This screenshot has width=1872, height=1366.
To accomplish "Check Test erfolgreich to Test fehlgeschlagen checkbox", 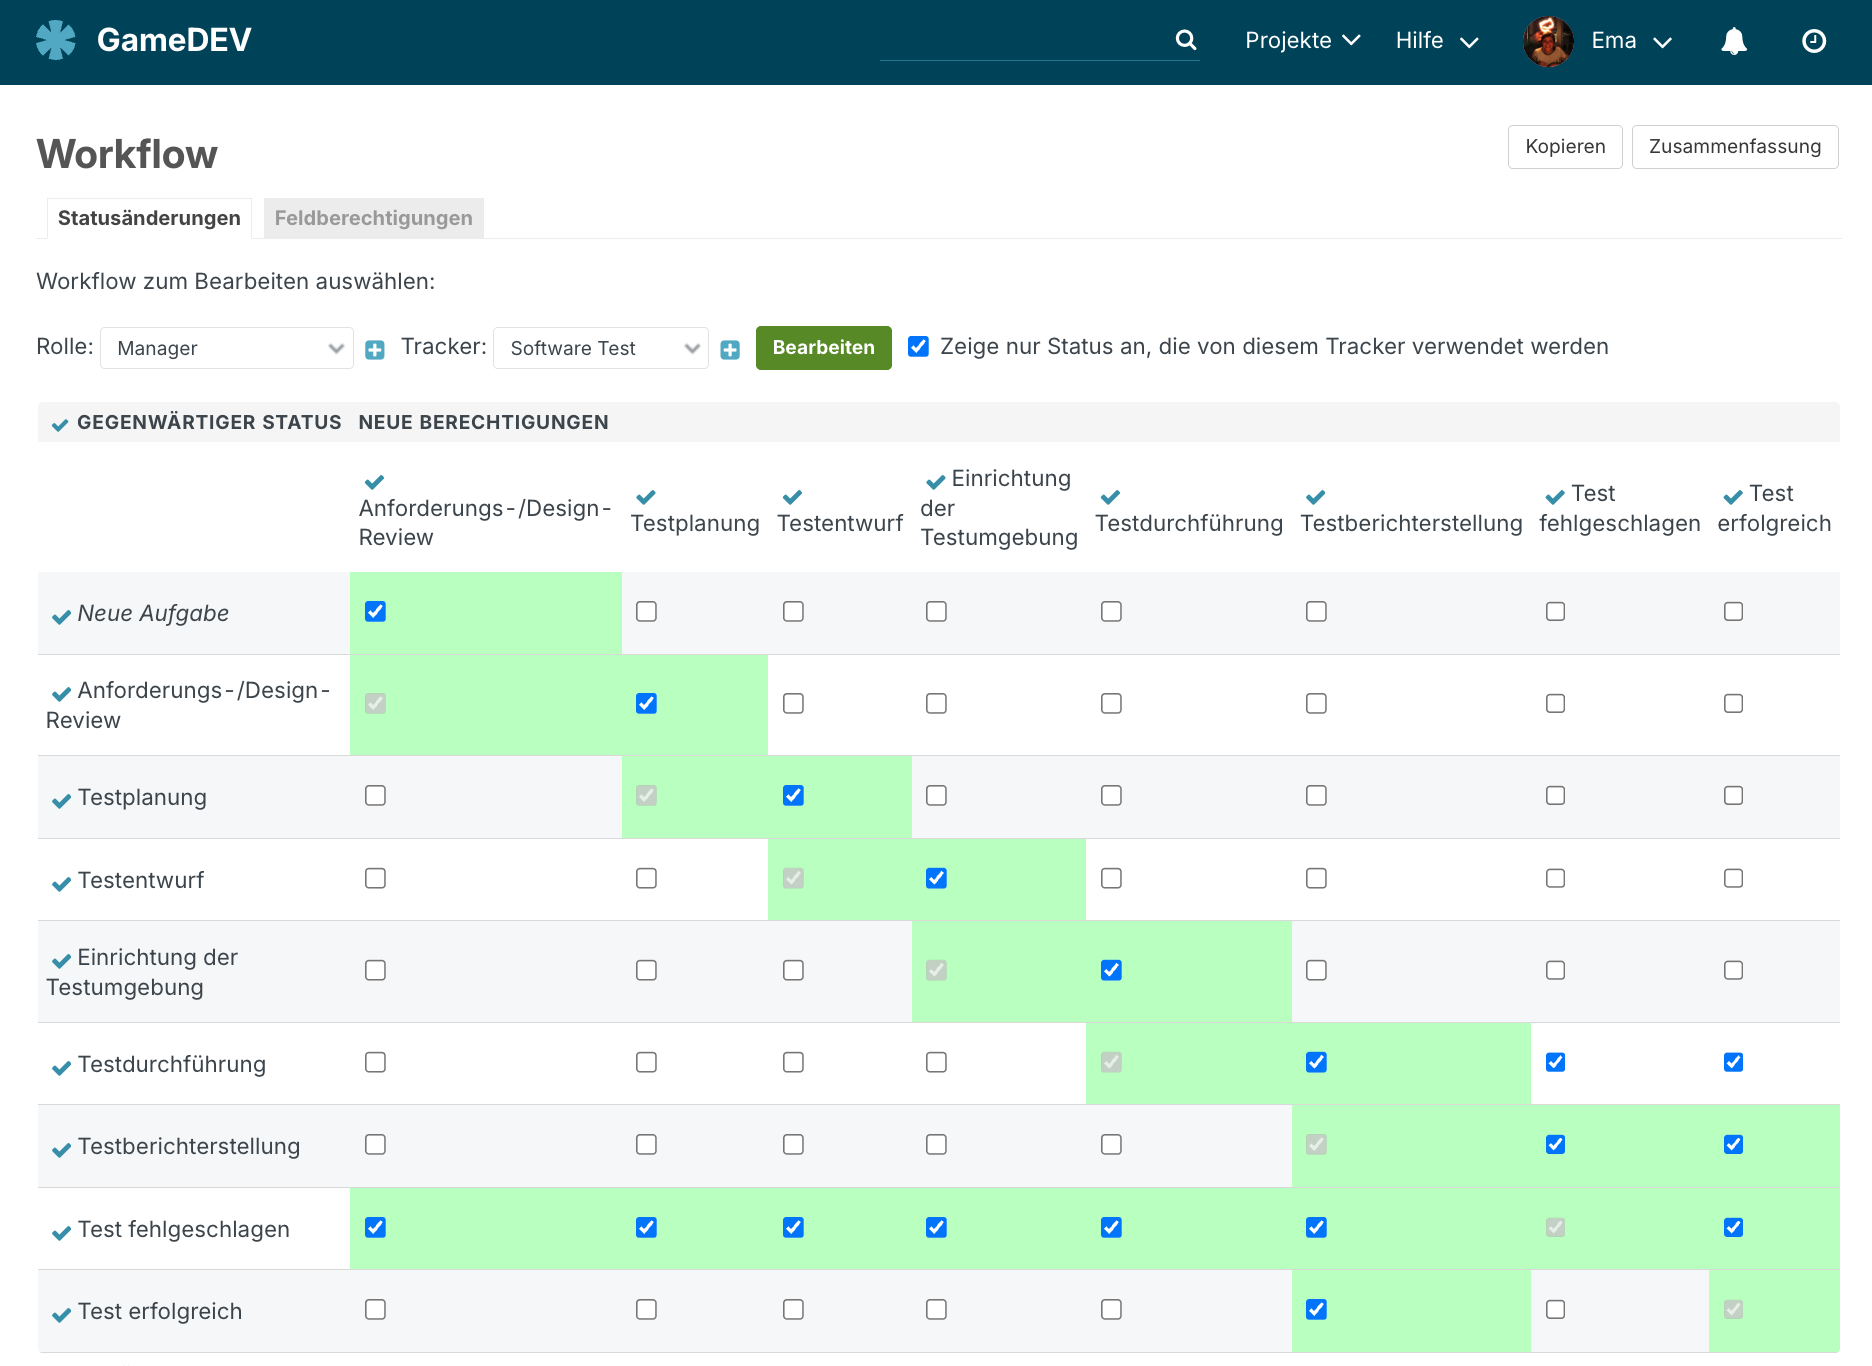I will point(1555,1309).
